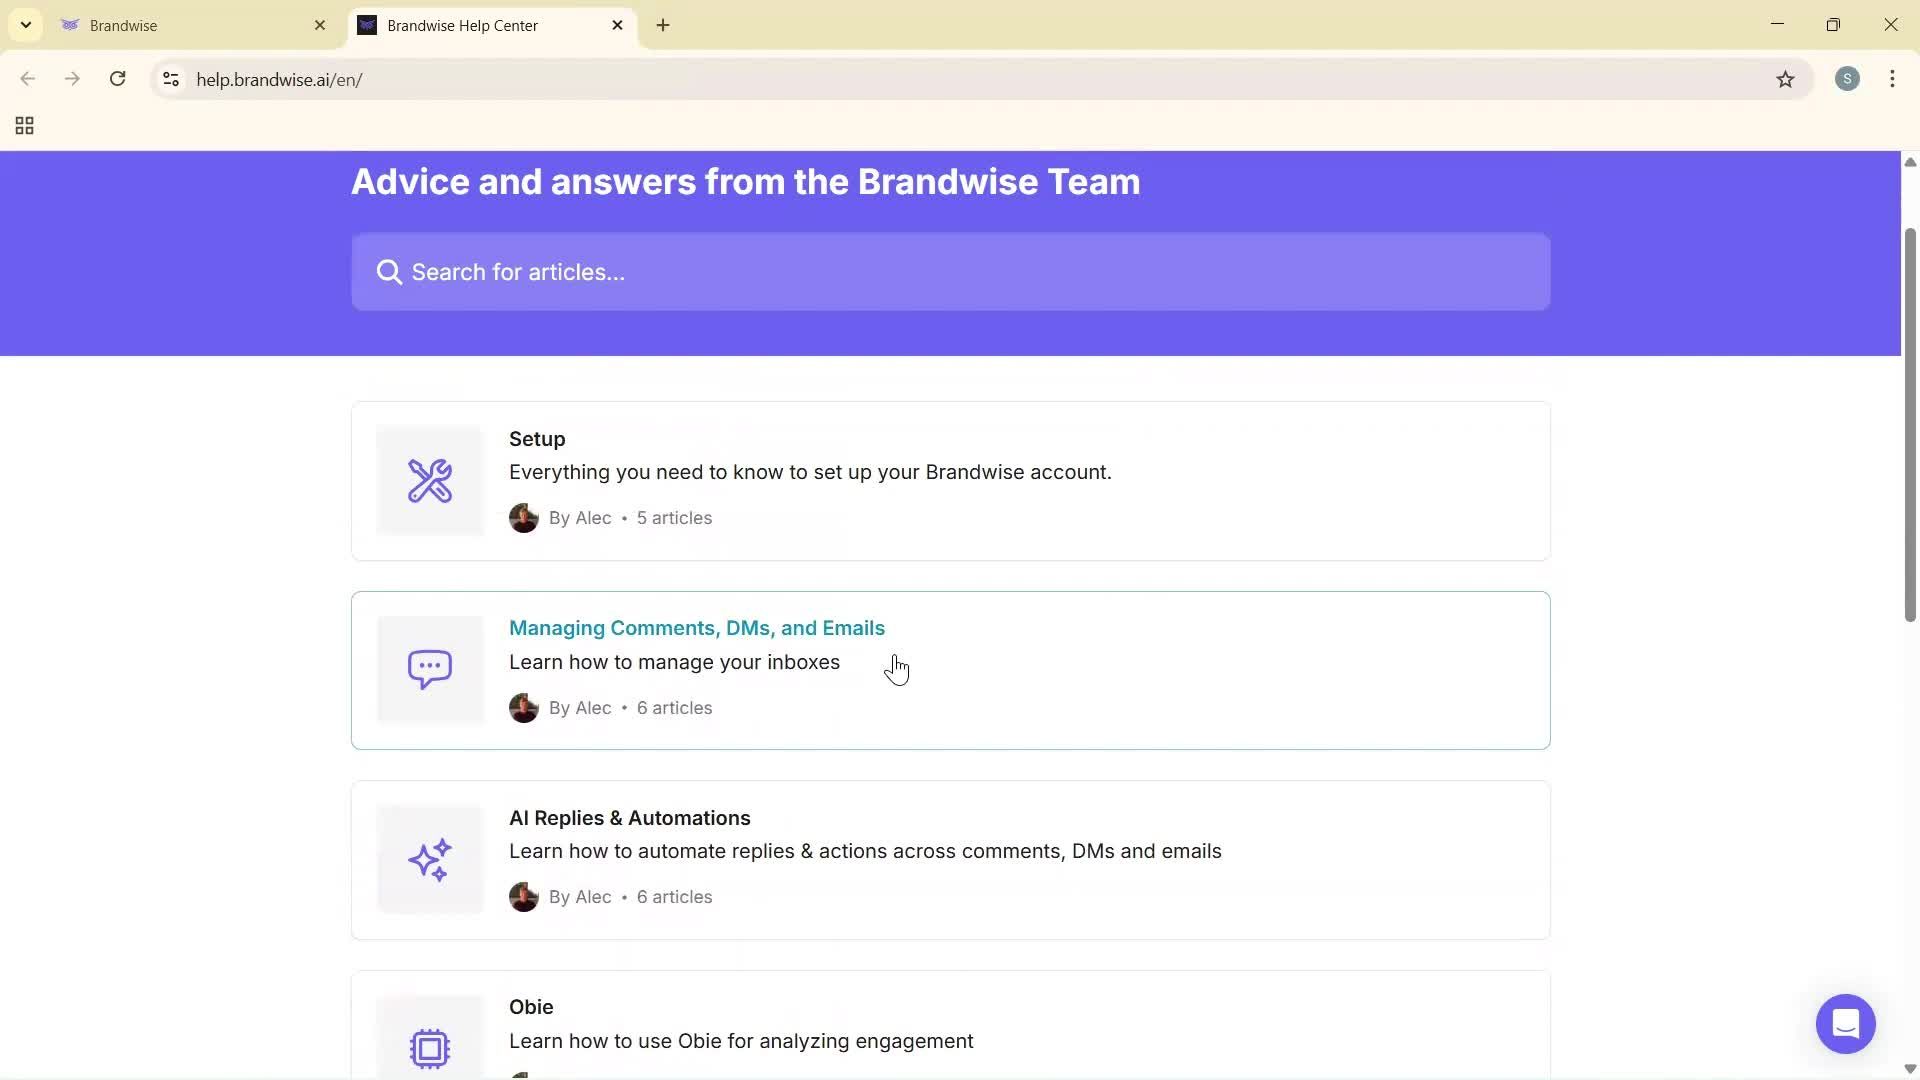Click the AI Replies & Automations card

(950, 859)
